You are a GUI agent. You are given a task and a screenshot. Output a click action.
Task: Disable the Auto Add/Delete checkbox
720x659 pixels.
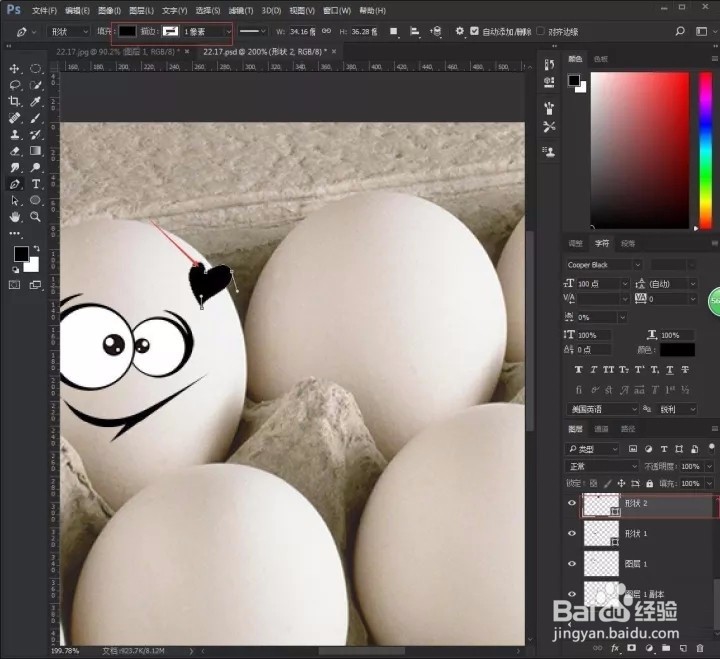tap(474, 31)
